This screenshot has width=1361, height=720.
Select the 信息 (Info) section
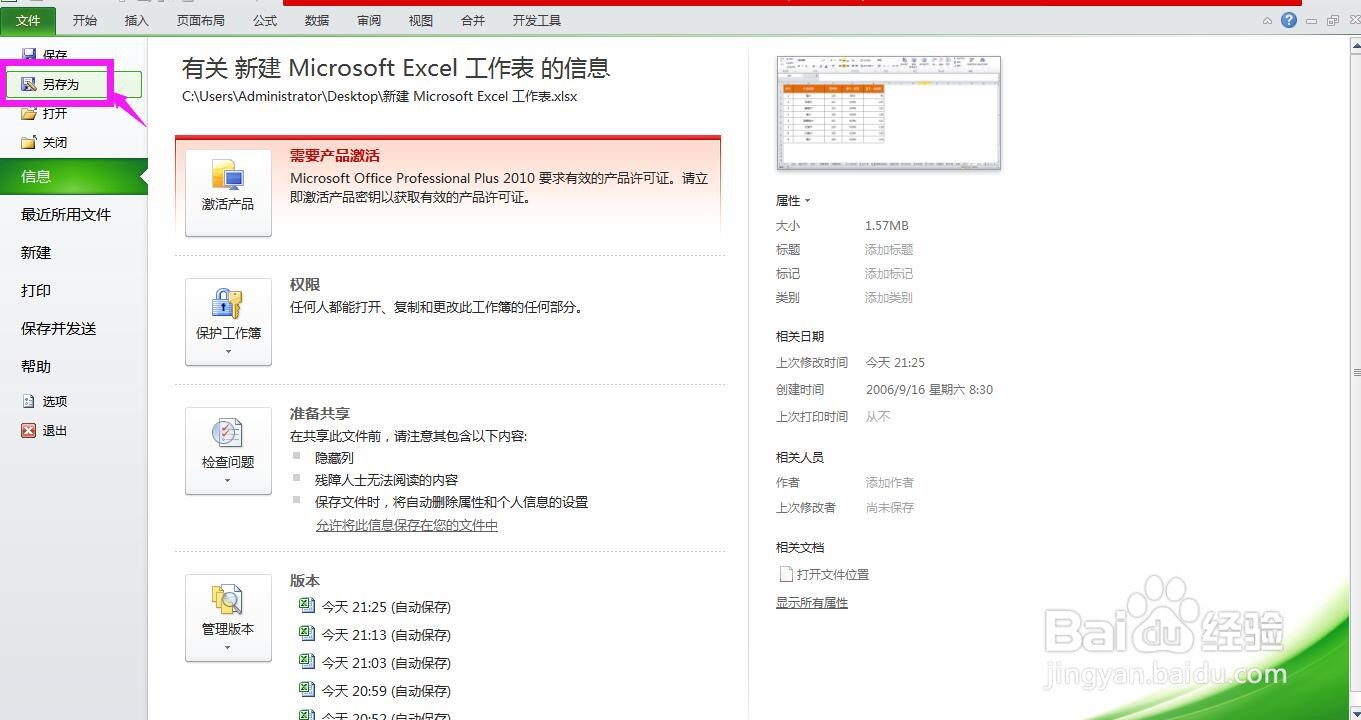(74, 176)
